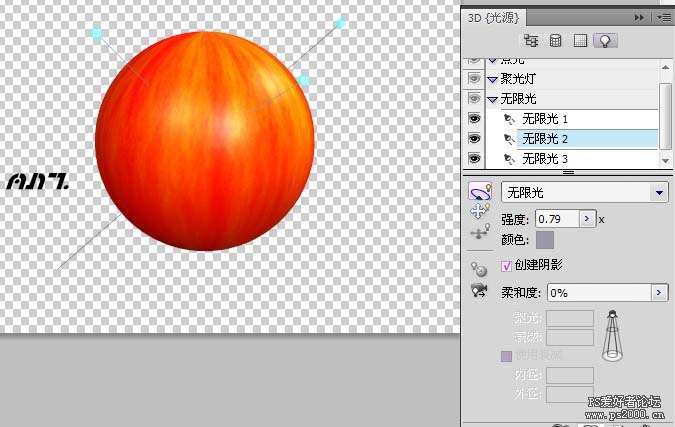Select the meshes filter icon
Image resolution: width=675 pixels, height=427 pixels.
555,41
